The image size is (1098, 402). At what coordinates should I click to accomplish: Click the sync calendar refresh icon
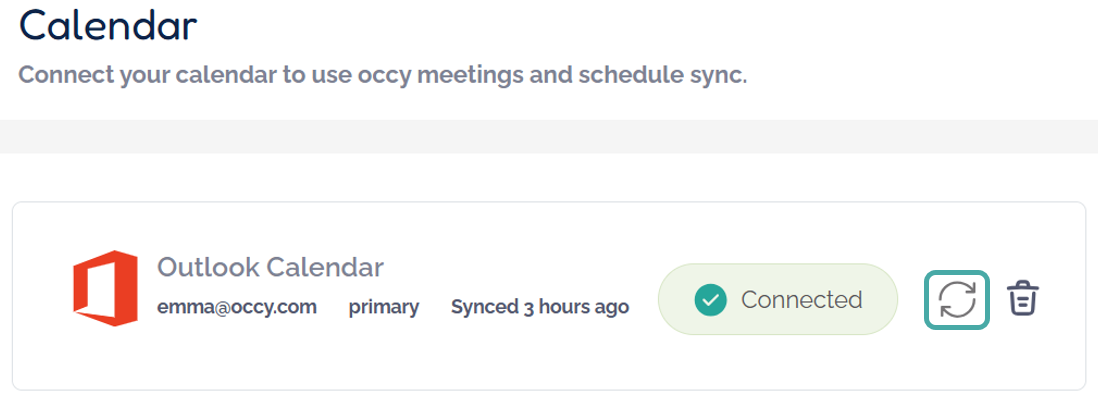pyautogui.click(x=958, y=300)
